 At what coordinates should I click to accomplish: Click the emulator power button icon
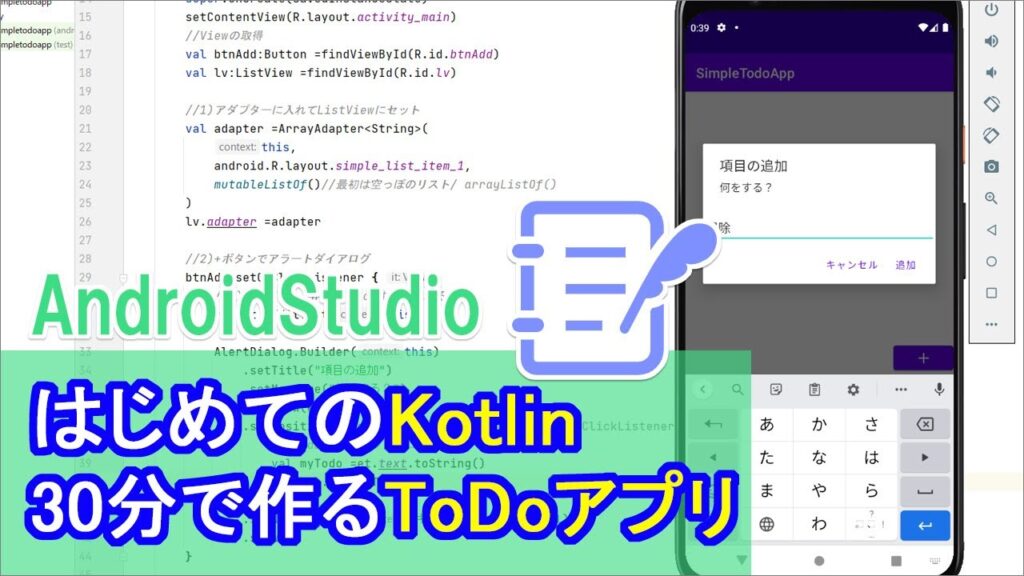(x=991, y=9)
